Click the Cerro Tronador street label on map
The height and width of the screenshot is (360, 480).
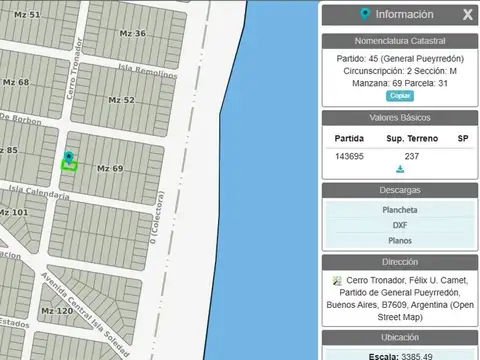coord(74,69)
